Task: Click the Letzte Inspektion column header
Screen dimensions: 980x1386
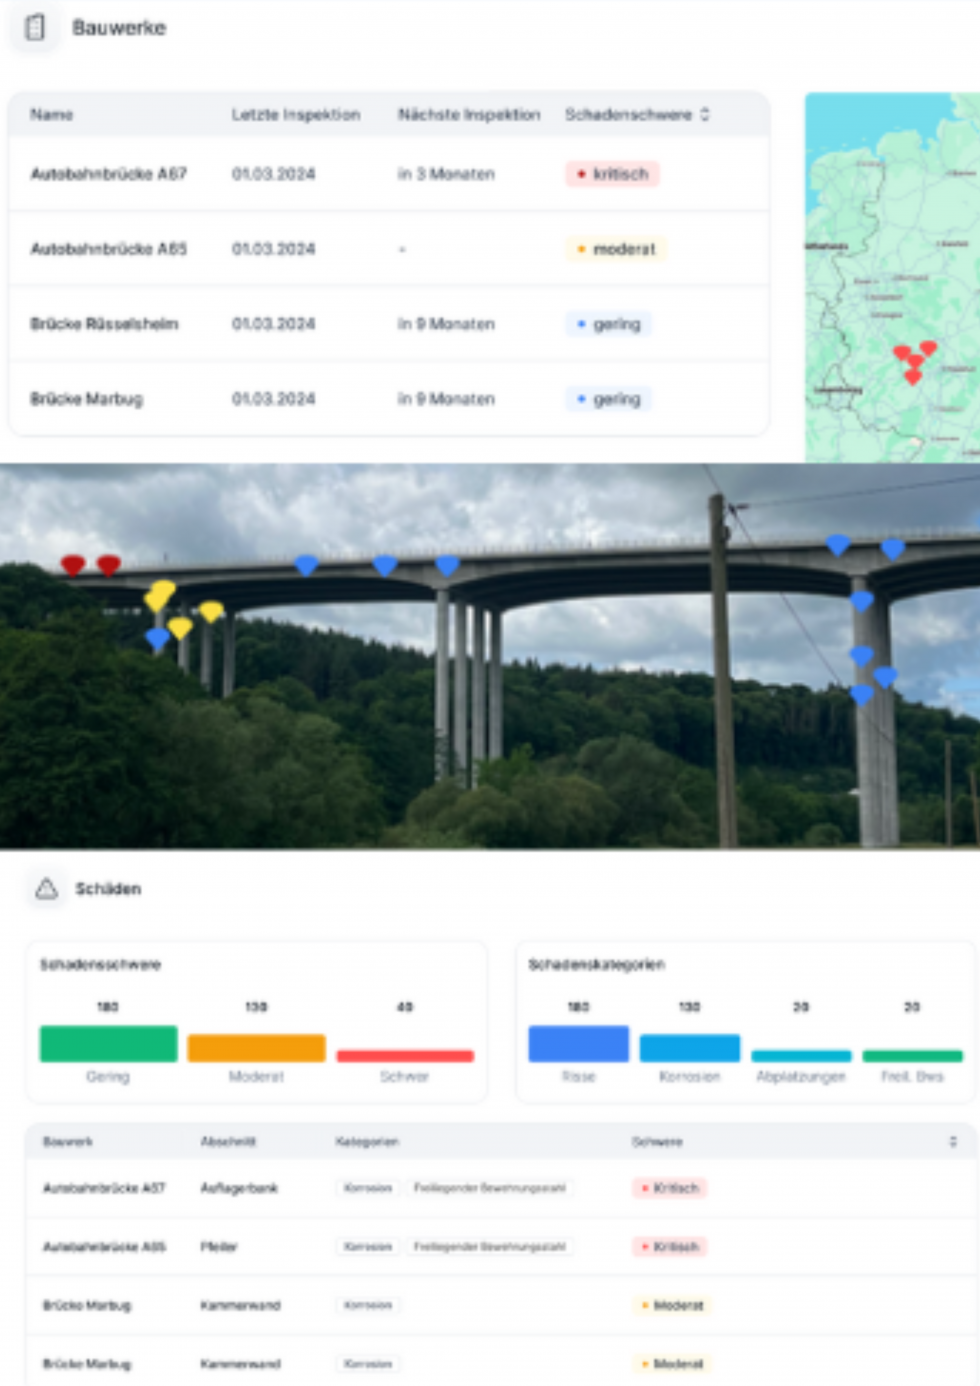Action: click(x=295, y=115)
